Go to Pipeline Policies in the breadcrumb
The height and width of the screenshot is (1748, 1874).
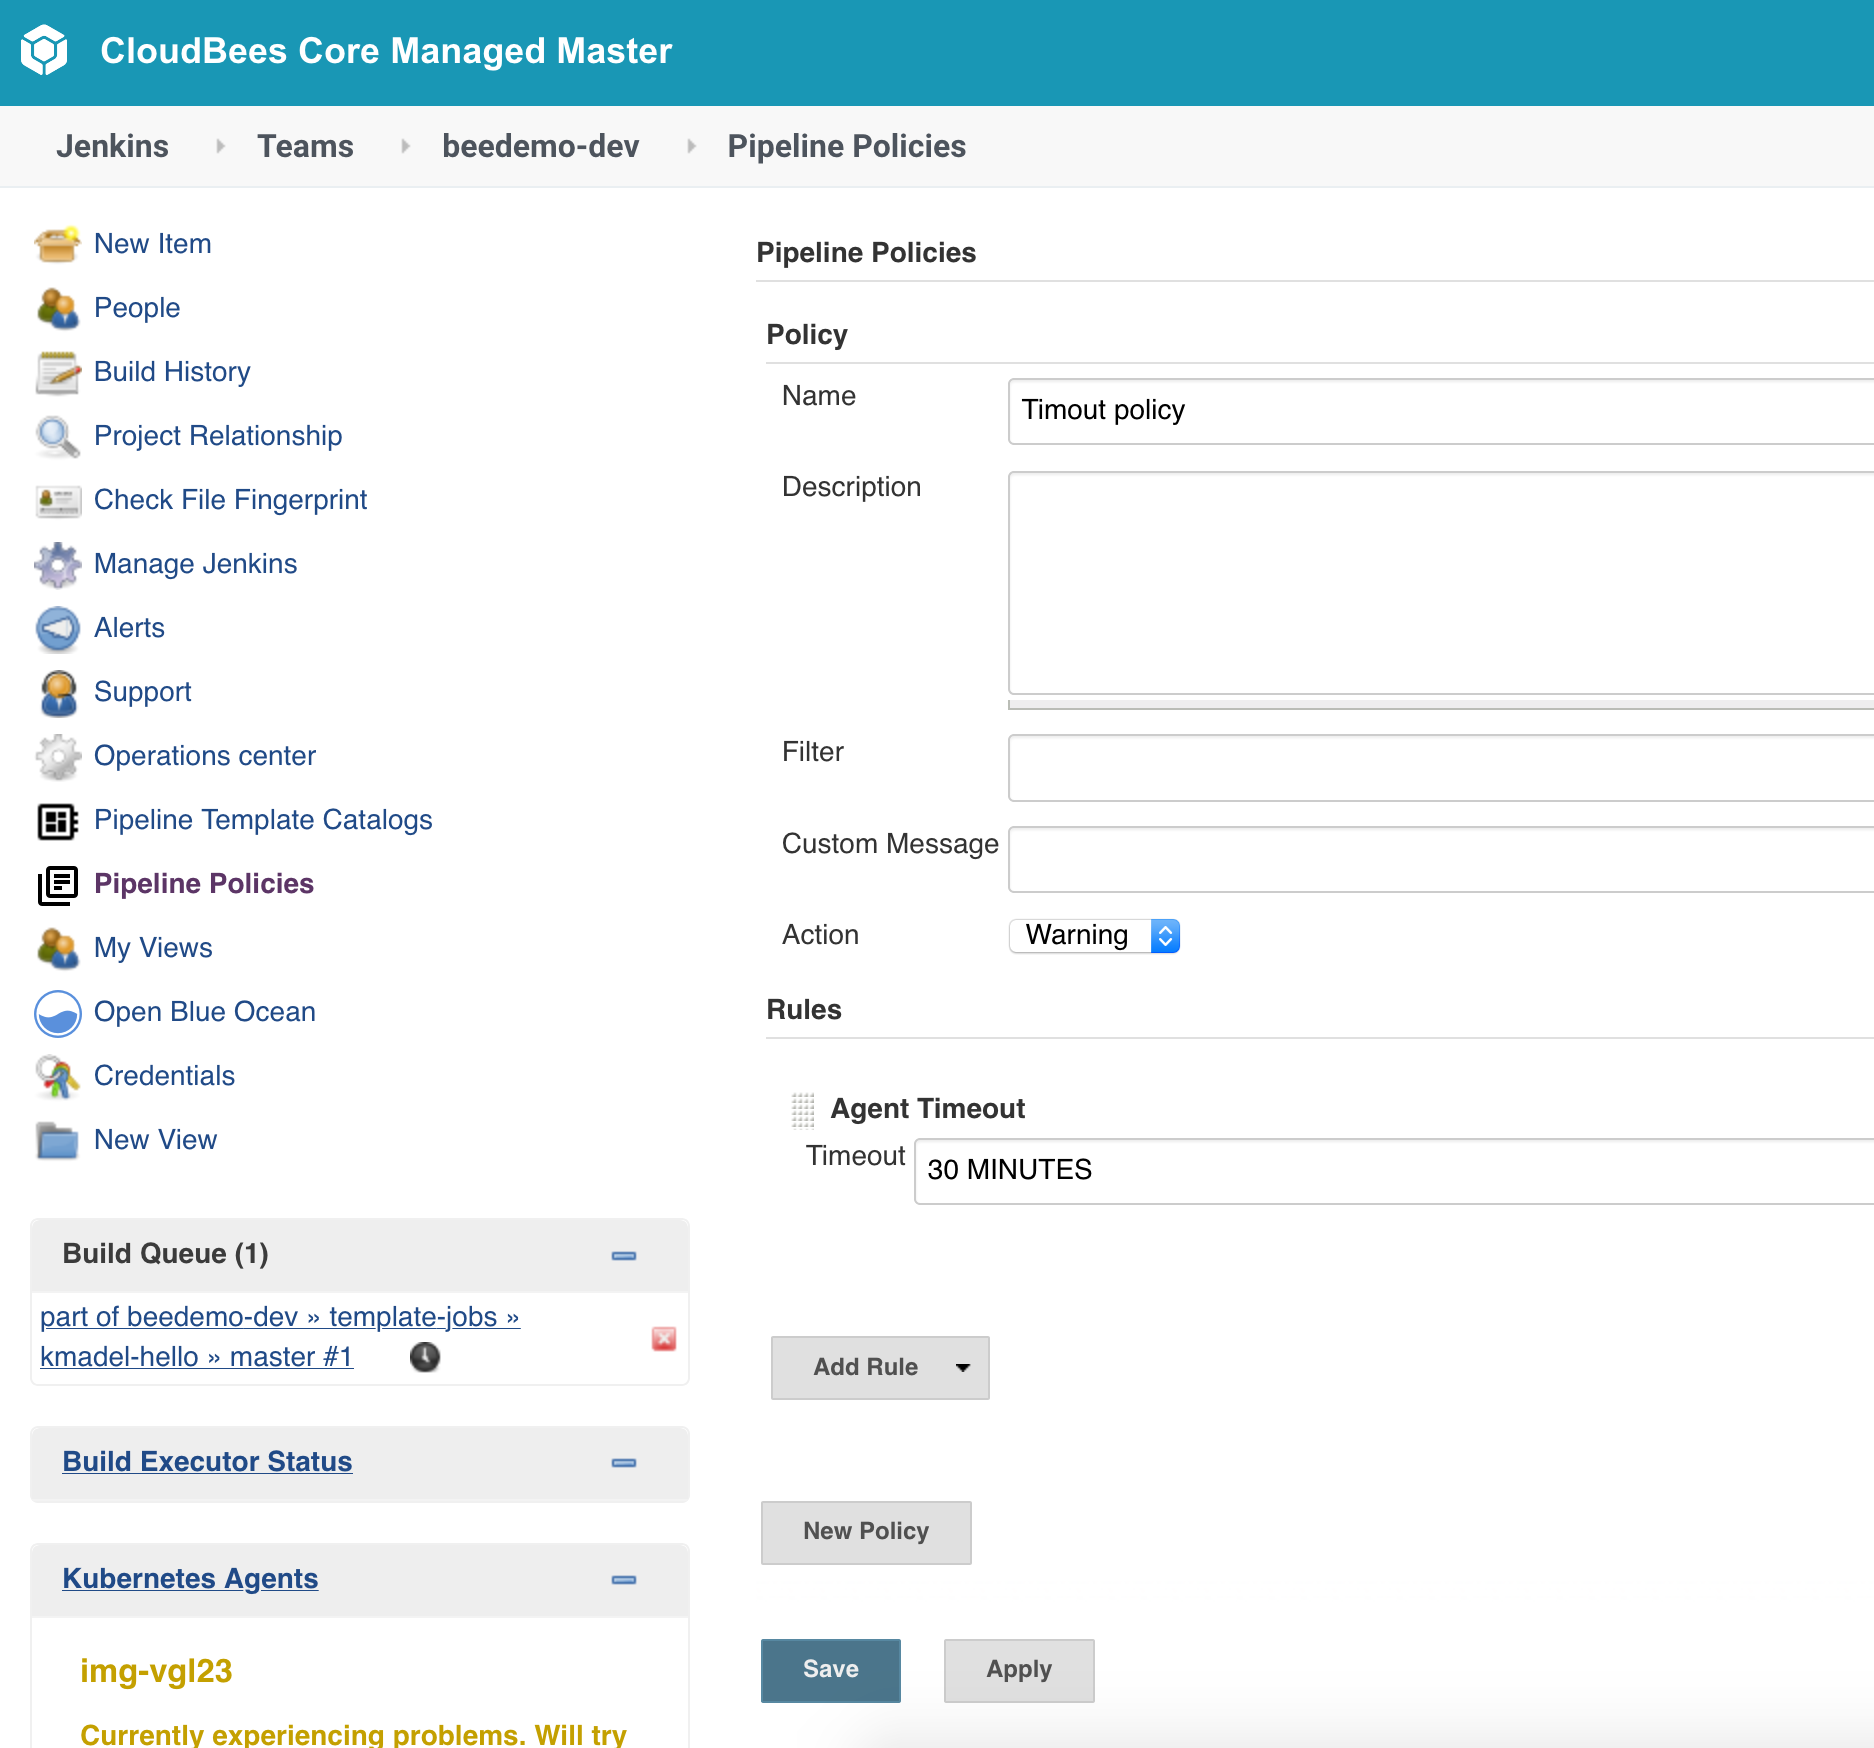846,146
